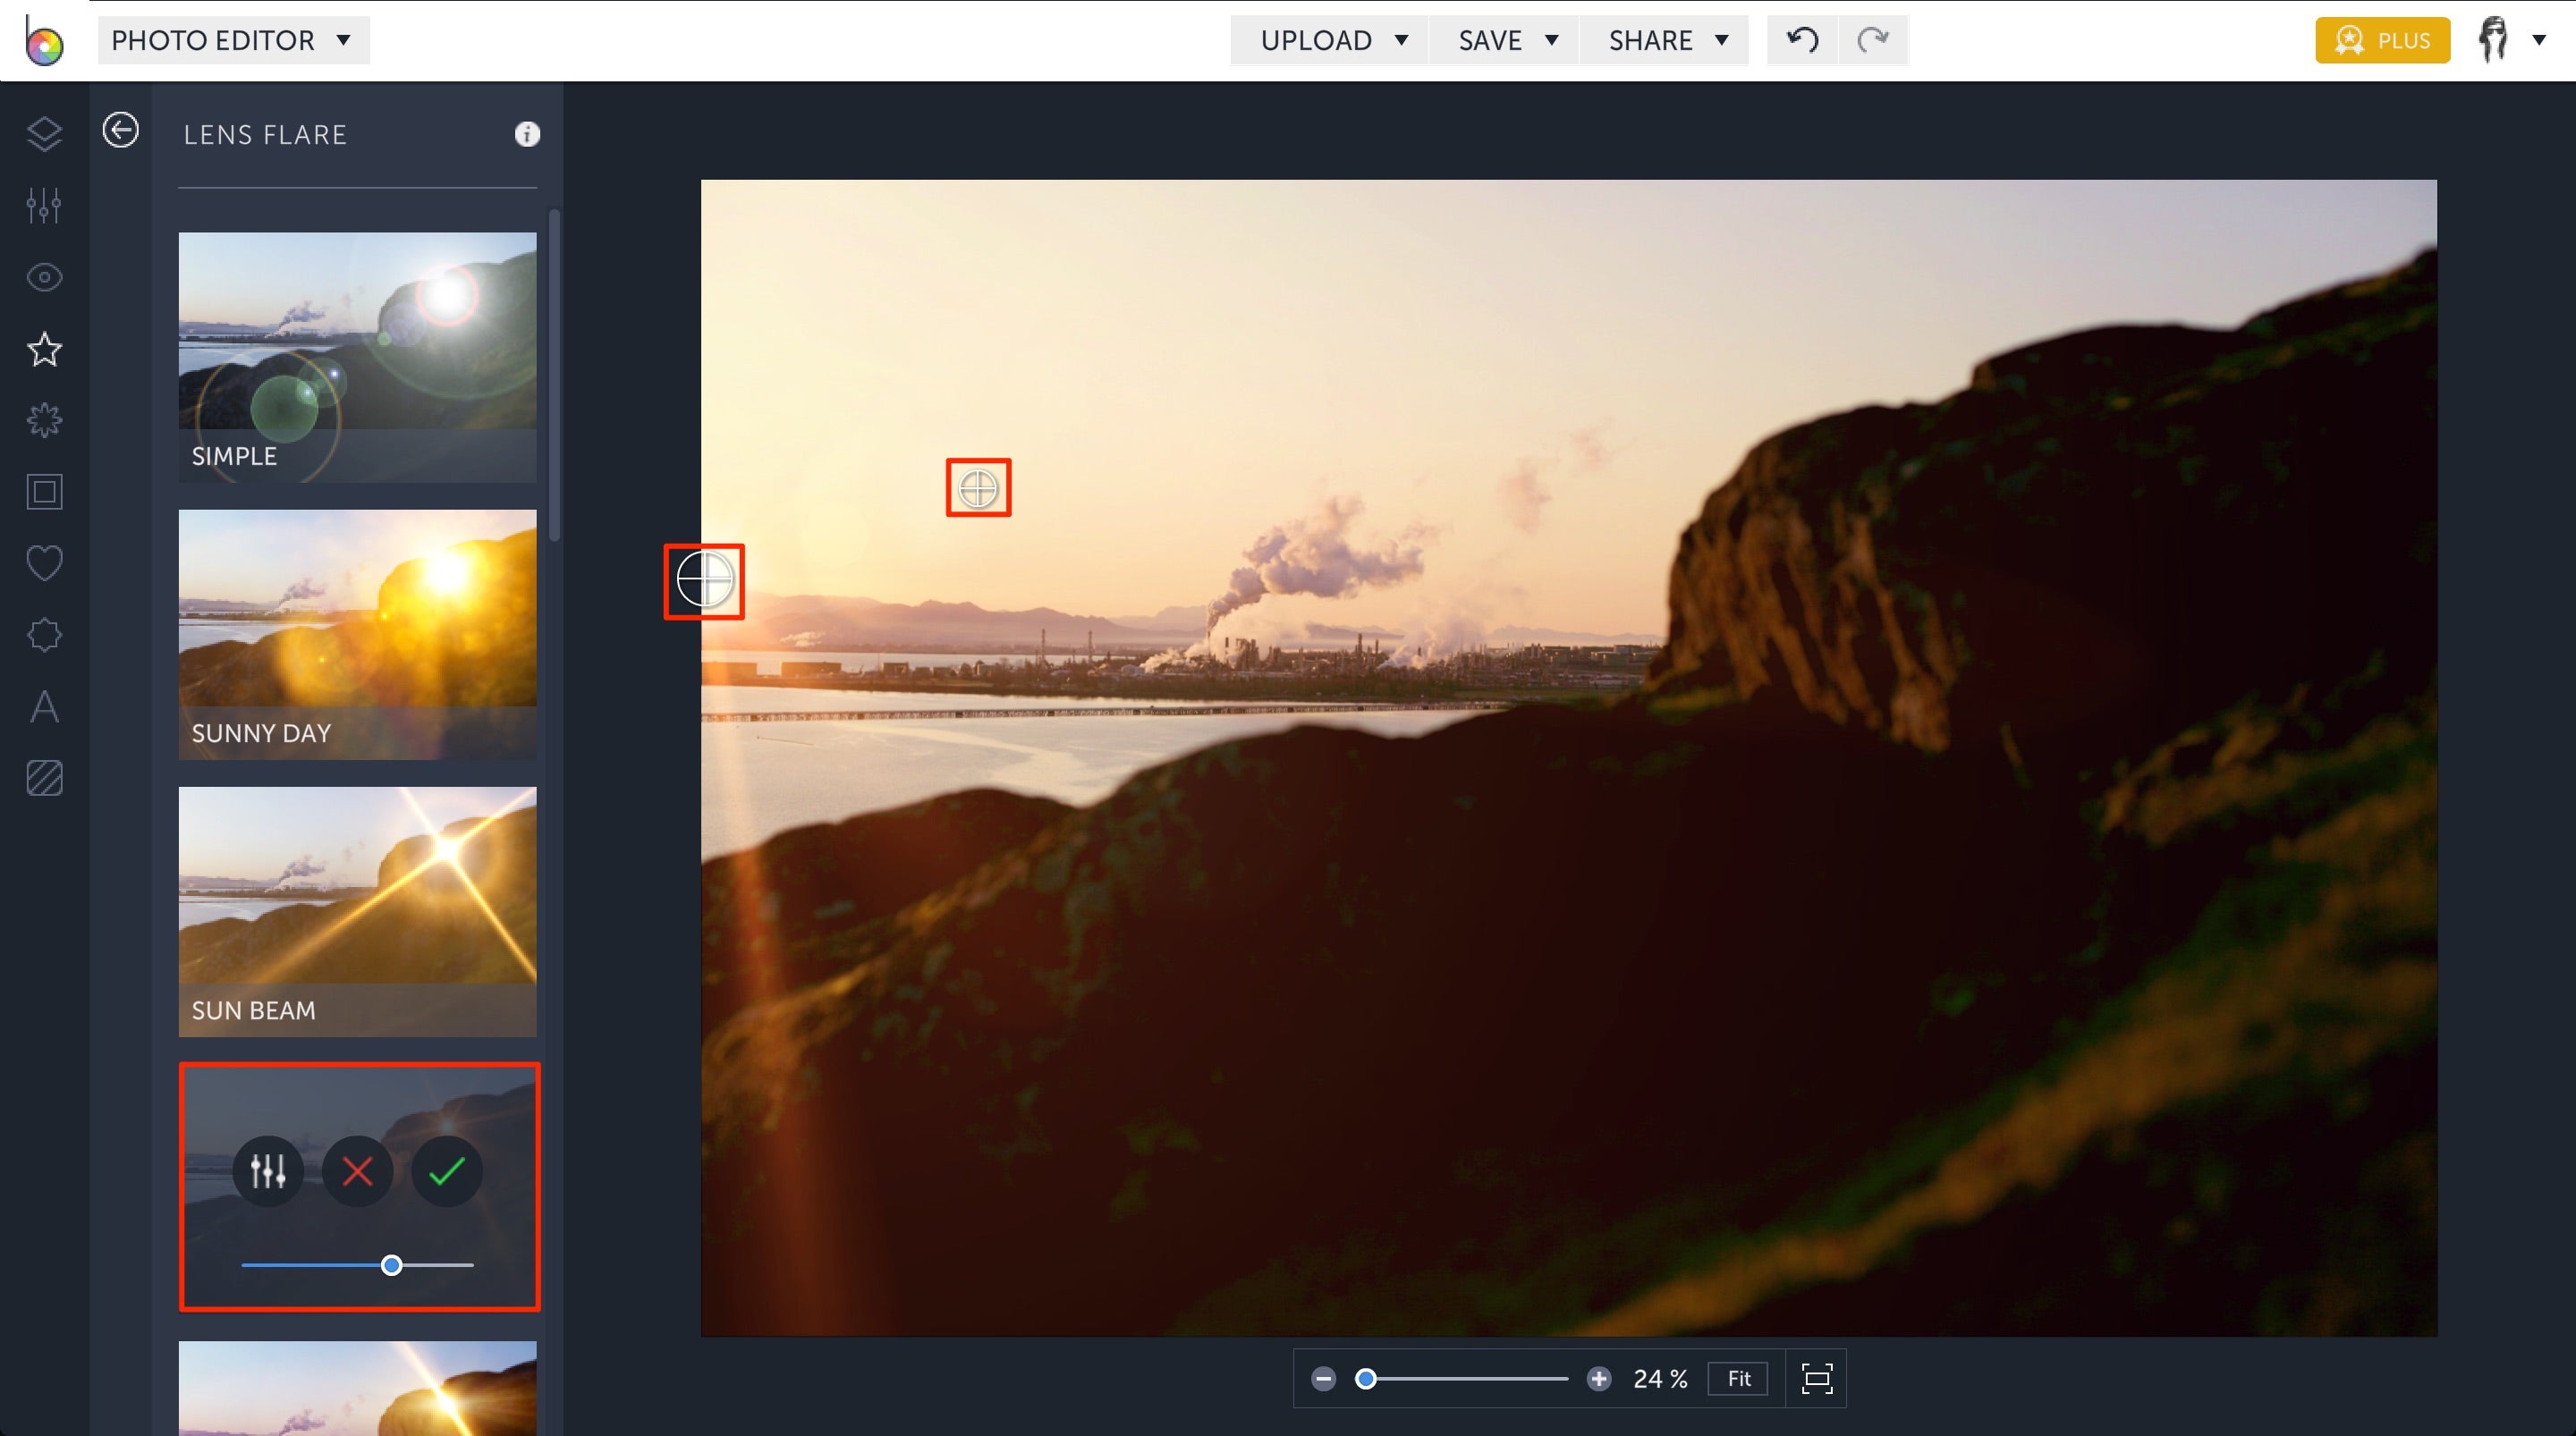The width and height of the screenshot is (2576, 1436).
Task: Click the Plus upgrade button
Action: [2382, 40]
